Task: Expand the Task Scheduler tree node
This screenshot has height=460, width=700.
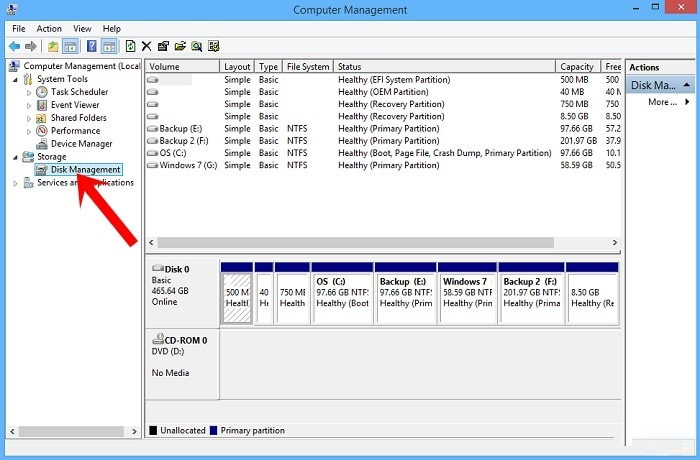Action: [x=29, y=92]
